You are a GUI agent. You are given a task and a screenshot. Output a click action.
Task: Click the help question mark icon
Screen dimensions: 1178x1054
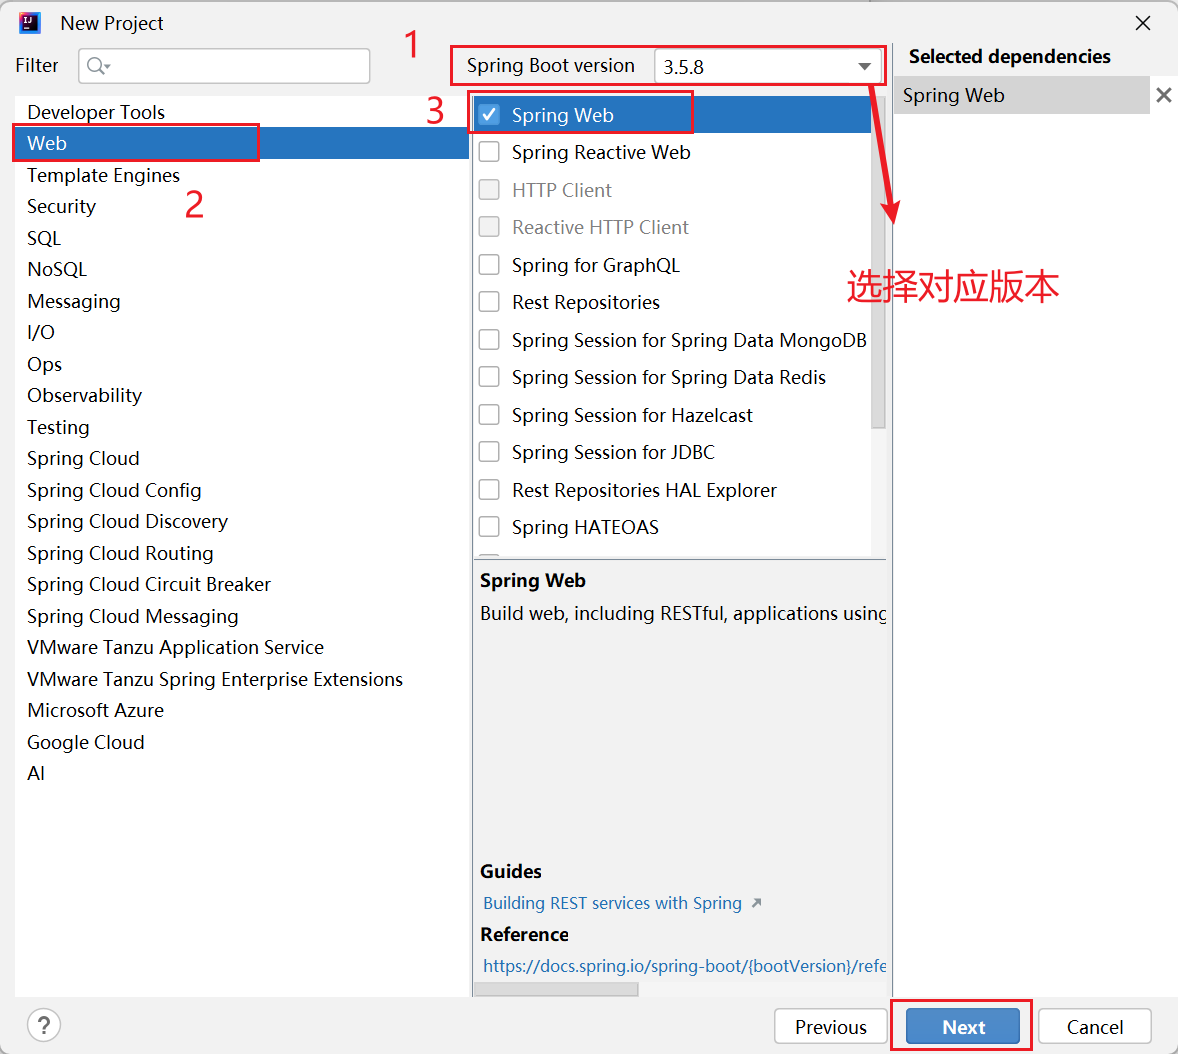[x=44, y=1025]
